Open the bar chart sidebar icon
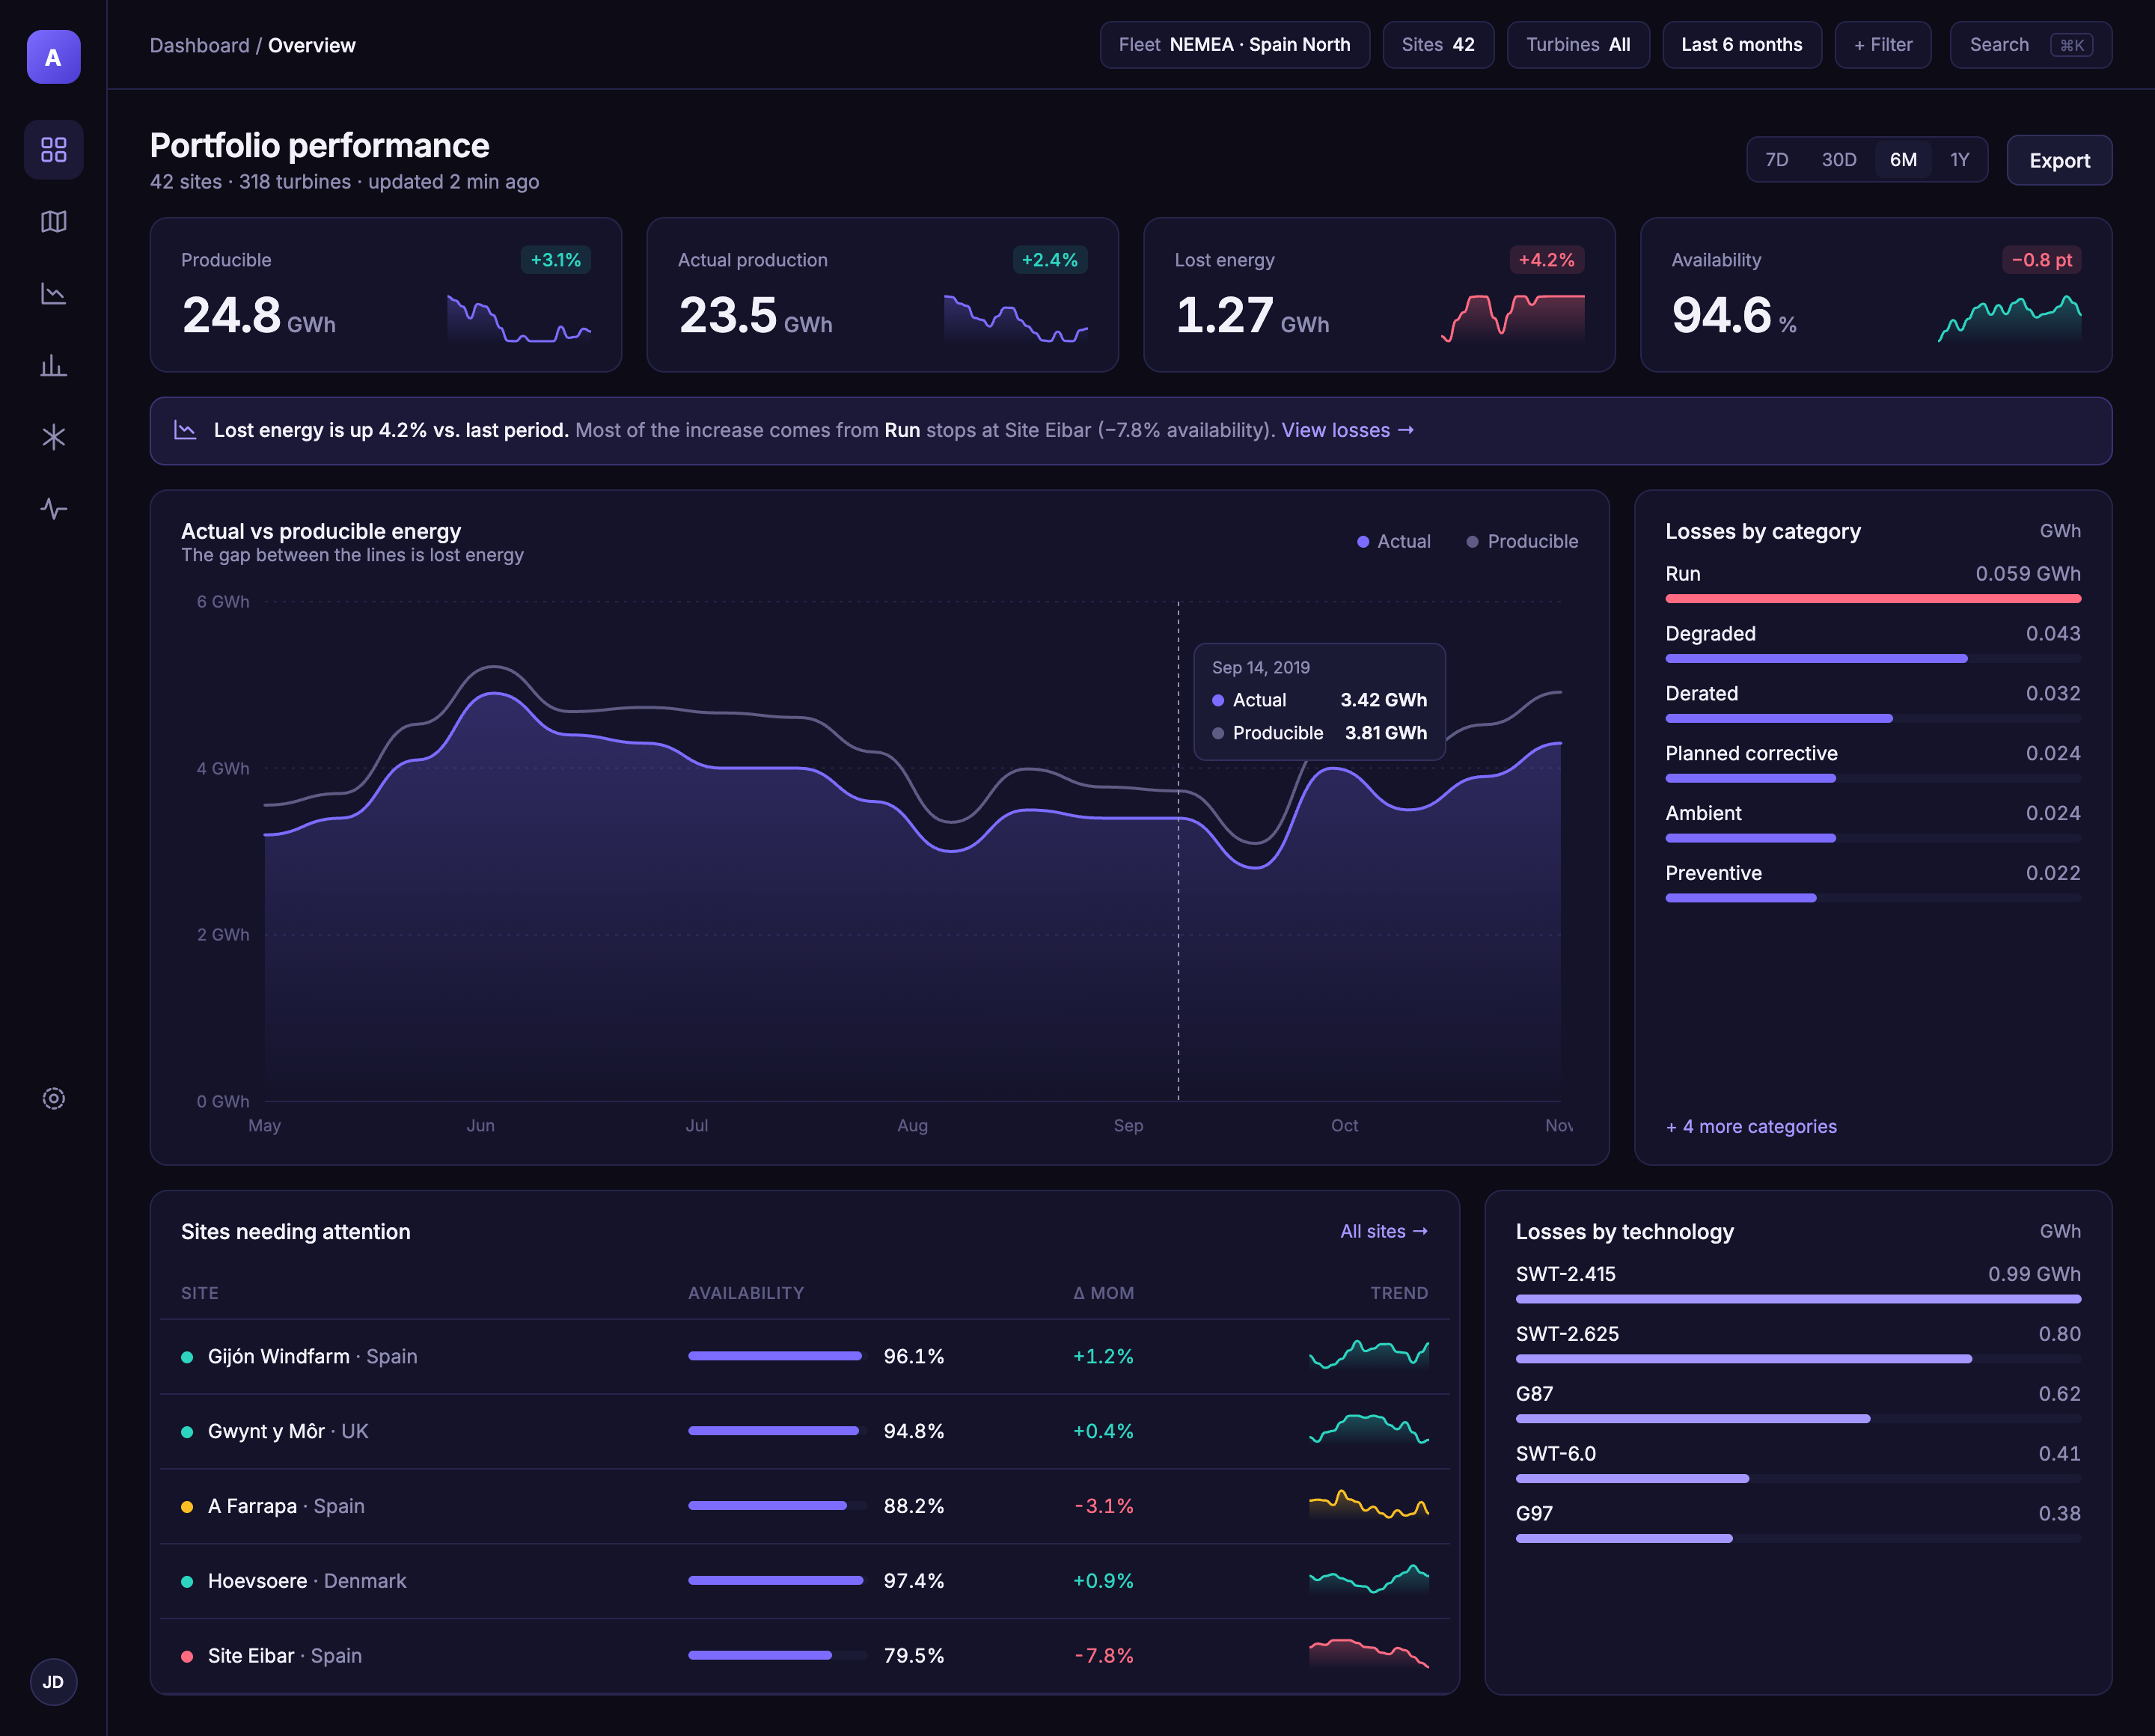The image size is (2155, 1736). [x=53, y=366]
